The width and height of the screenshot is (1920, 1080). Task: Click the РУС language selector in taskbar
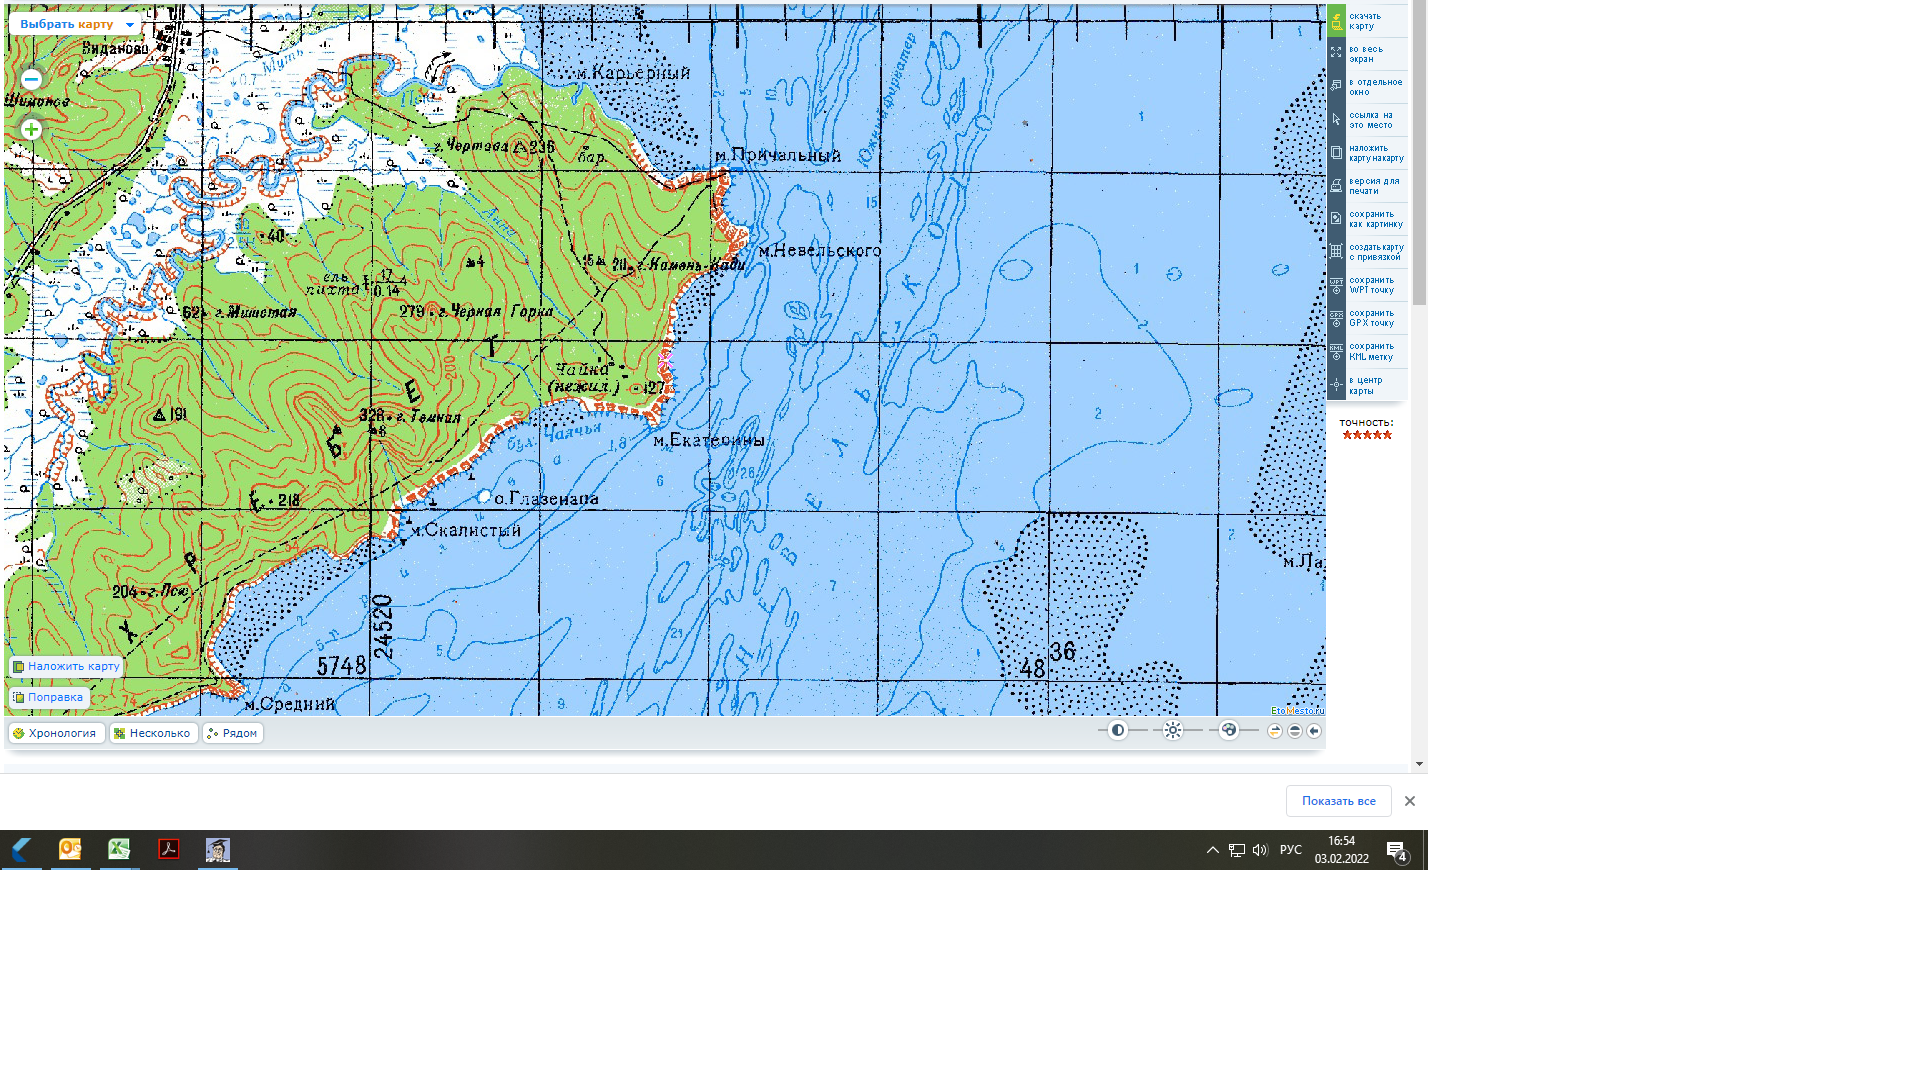pos(1290,850)
